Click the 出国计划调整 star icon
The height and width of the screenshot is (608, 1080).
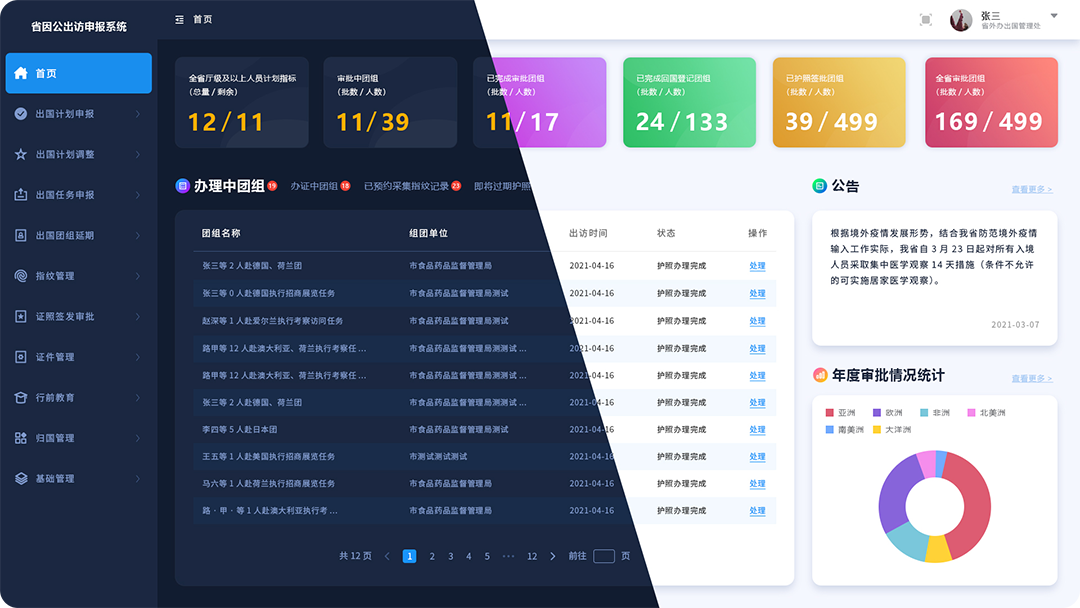tap(21, 155)
